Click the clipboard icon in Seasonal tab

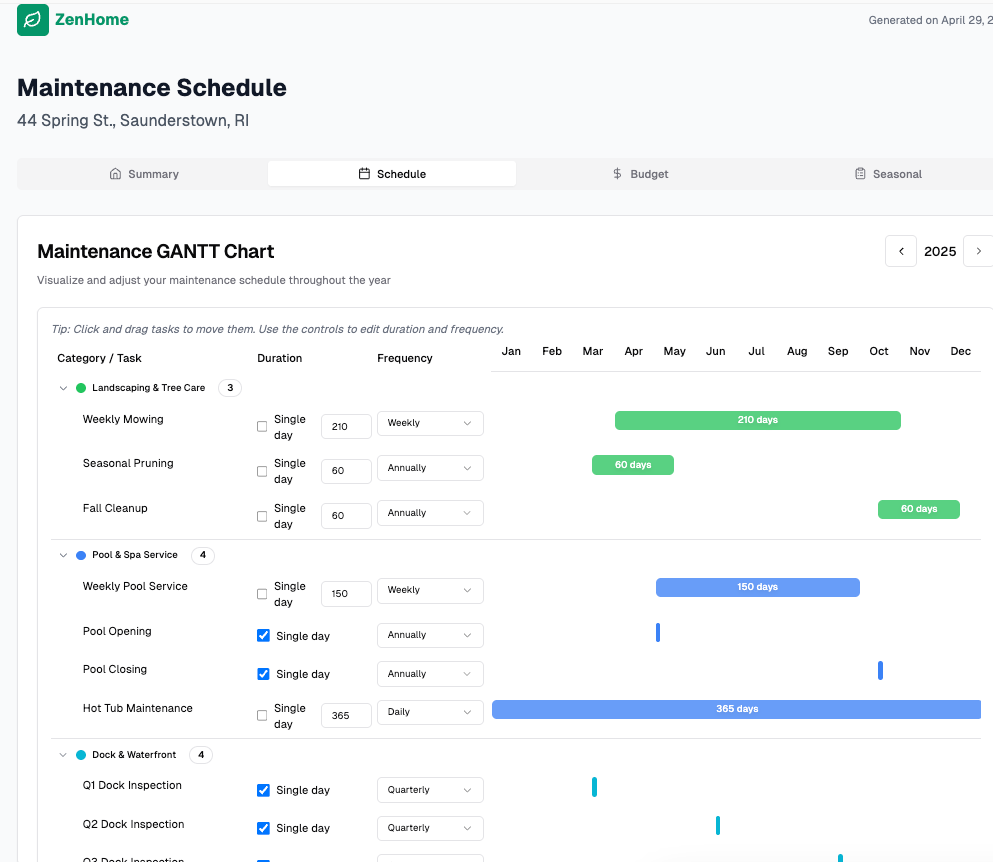(860, 174)
